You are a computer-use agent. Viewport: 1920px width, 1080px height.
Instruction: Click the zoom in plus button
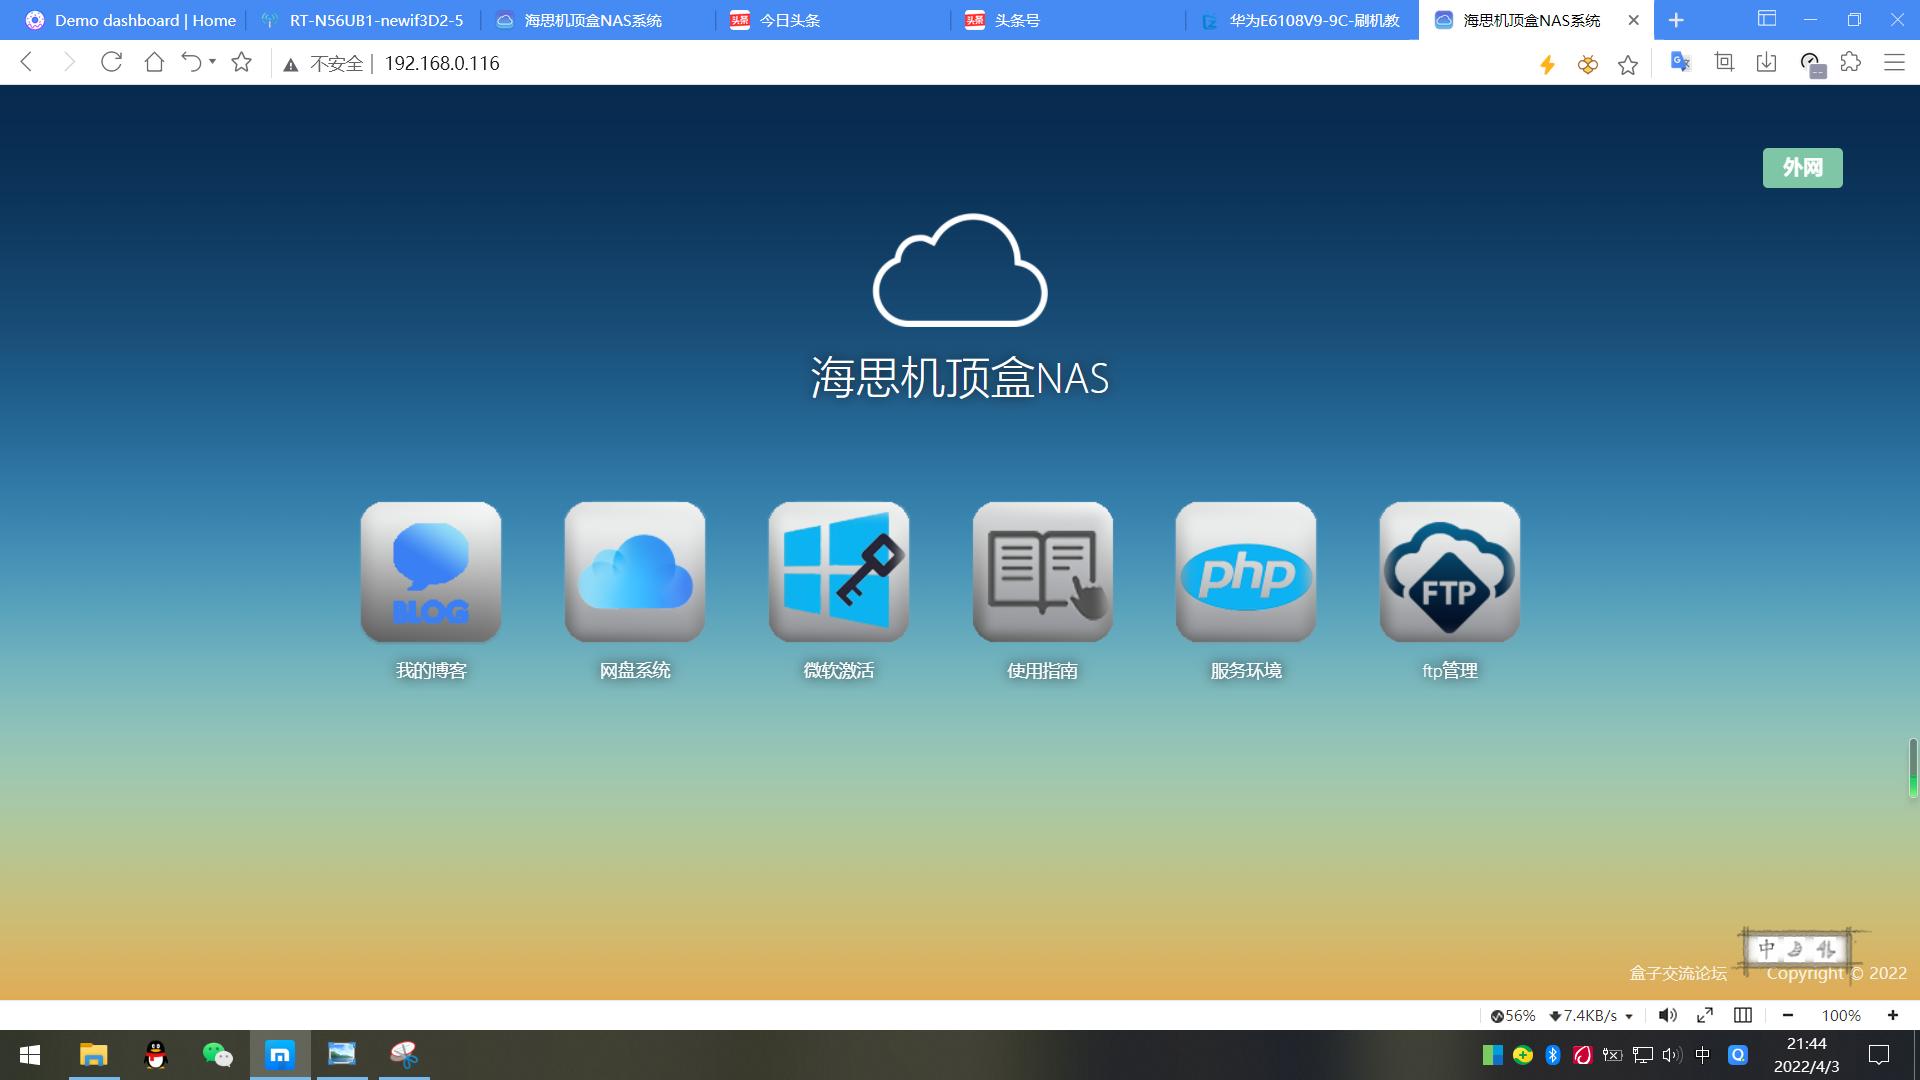pyautogui.click(x=1892, y=1015)
